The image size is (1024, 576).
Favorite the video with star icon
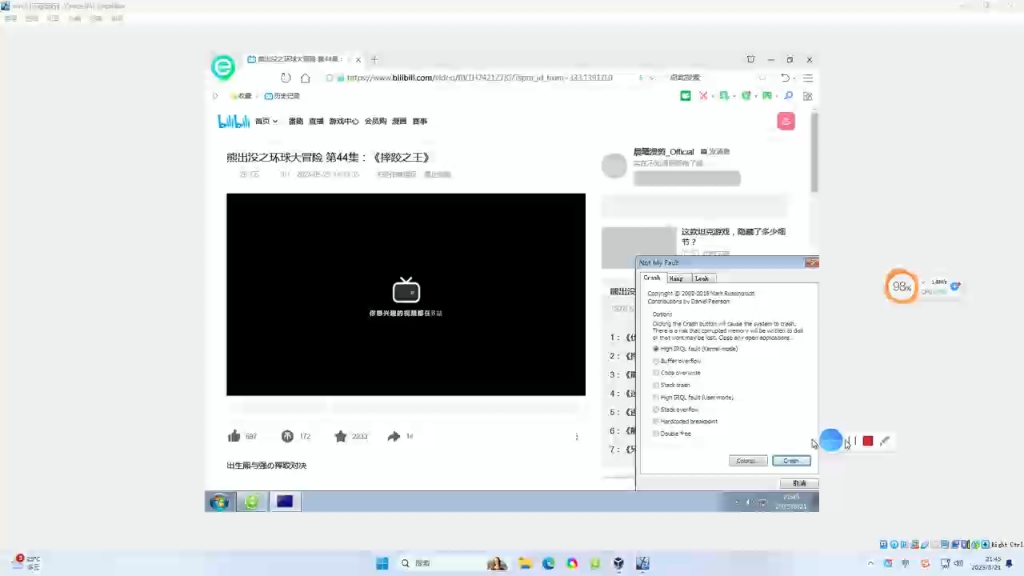pyautogui.click(x=340, y=436)
